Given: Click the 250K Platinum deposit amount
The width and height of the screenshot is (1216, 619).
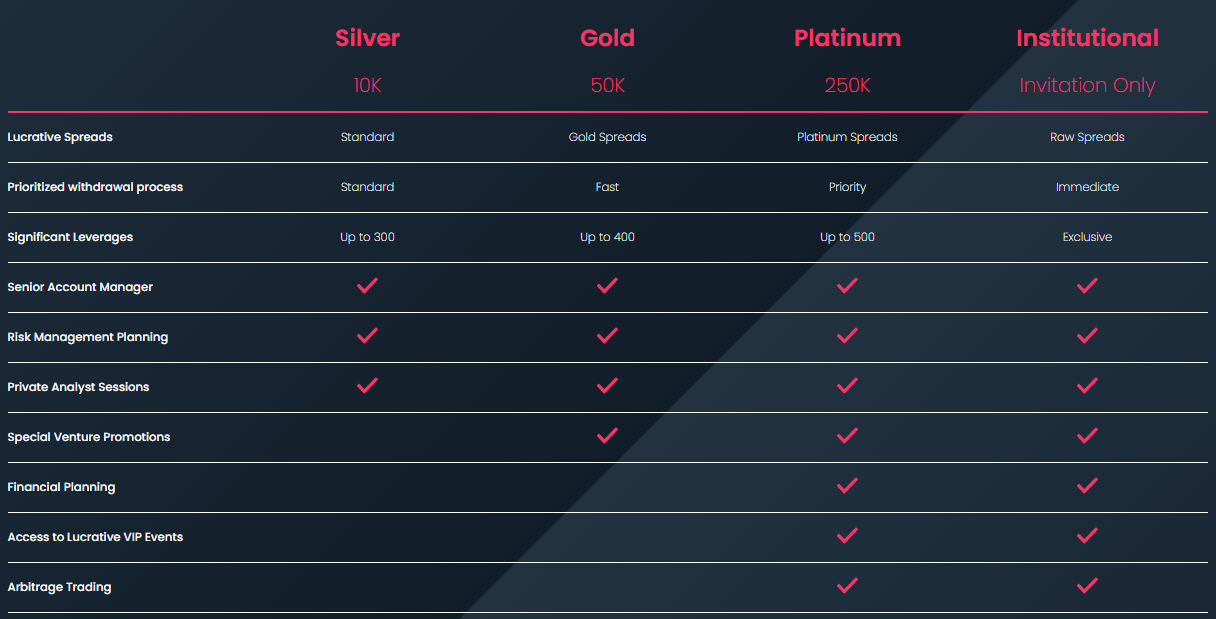Looking at the screenshot, I should pyautogui.click(x=847, y=86).
